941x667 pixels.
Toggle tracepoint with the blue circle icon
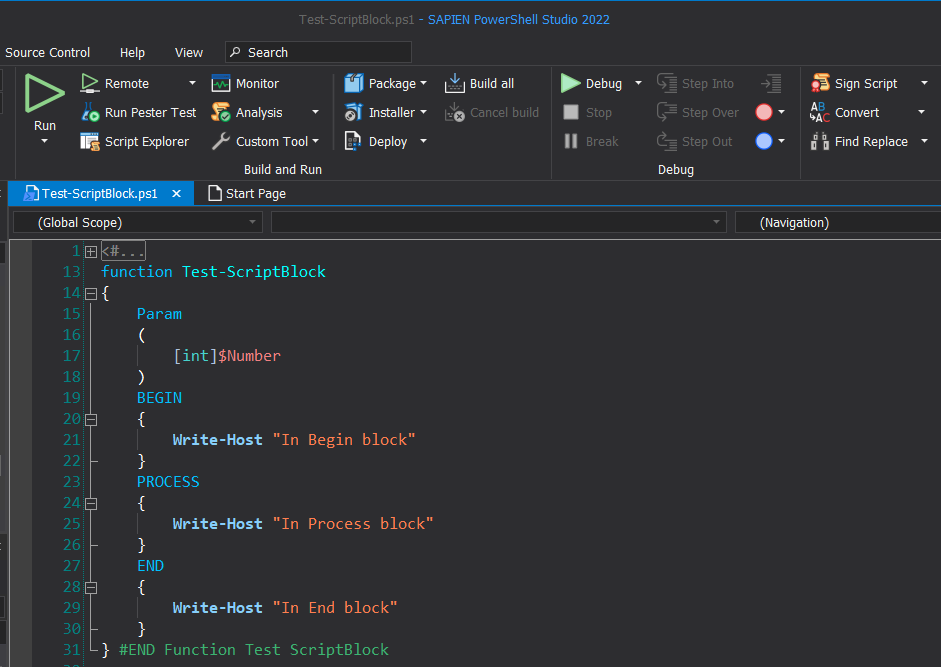764,141
